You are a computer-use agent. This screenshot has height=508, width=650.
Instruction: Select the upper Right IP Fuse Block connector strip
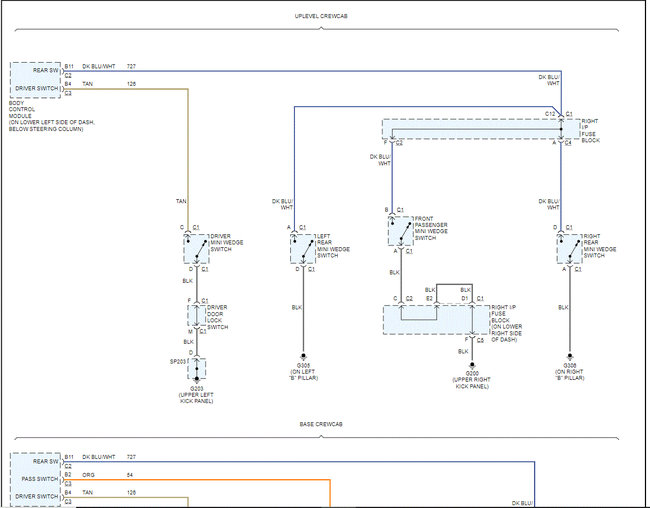(478, 130)
